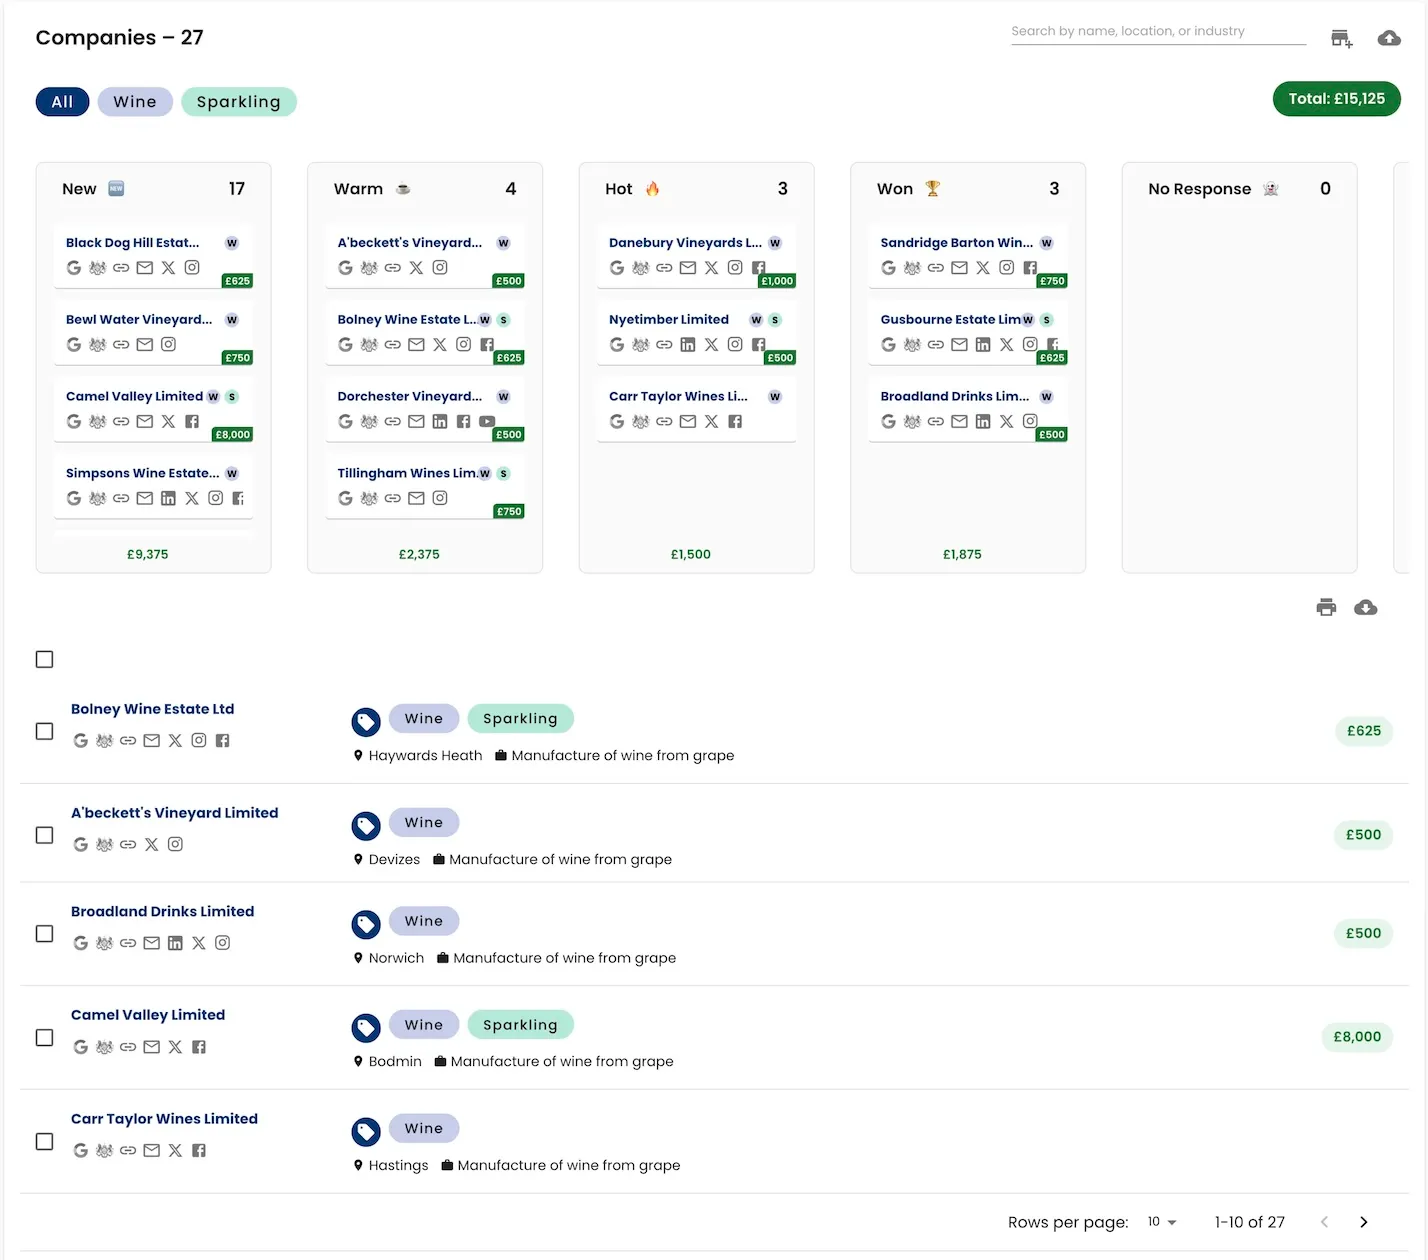Select the All filter tab
The image size is (1428, 1260).
click(x=62, y=102)
